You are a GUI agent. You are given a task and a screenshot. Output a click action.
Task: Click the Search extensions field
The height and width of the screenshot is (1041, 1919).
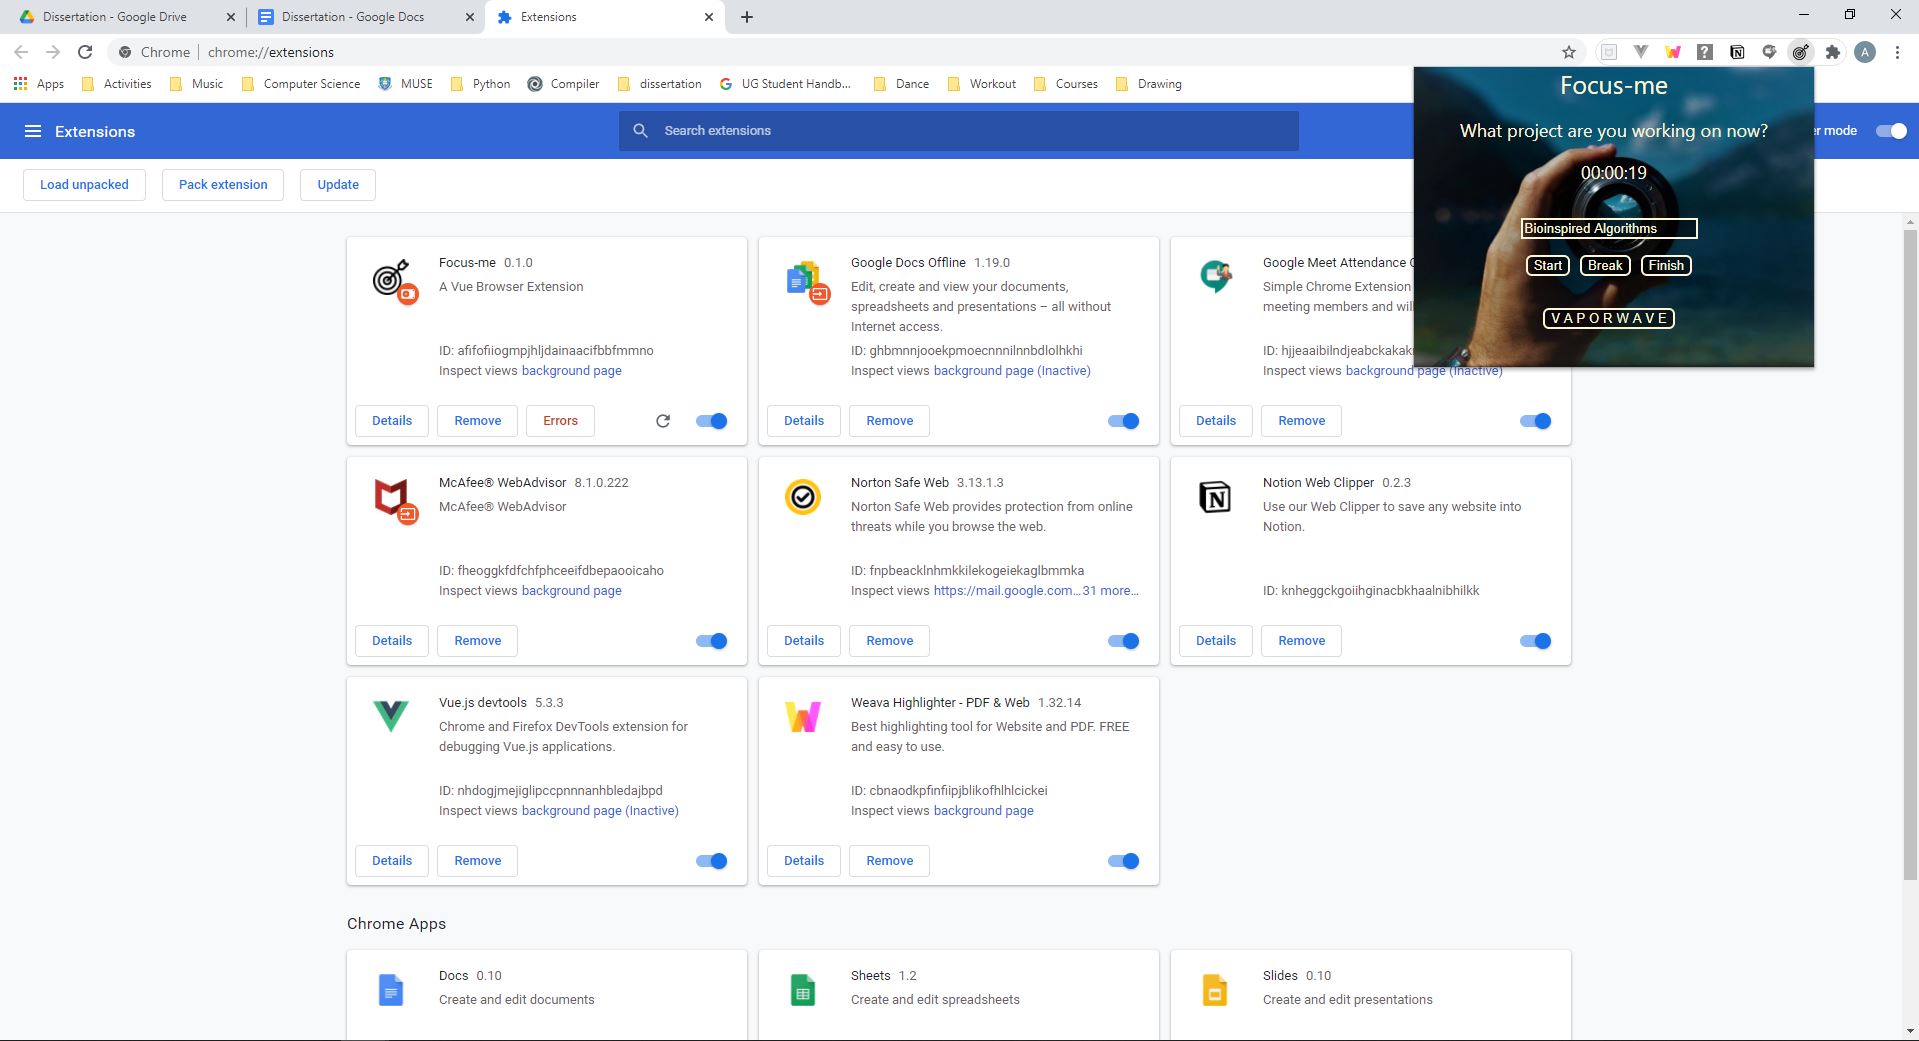tap(959, 131)
